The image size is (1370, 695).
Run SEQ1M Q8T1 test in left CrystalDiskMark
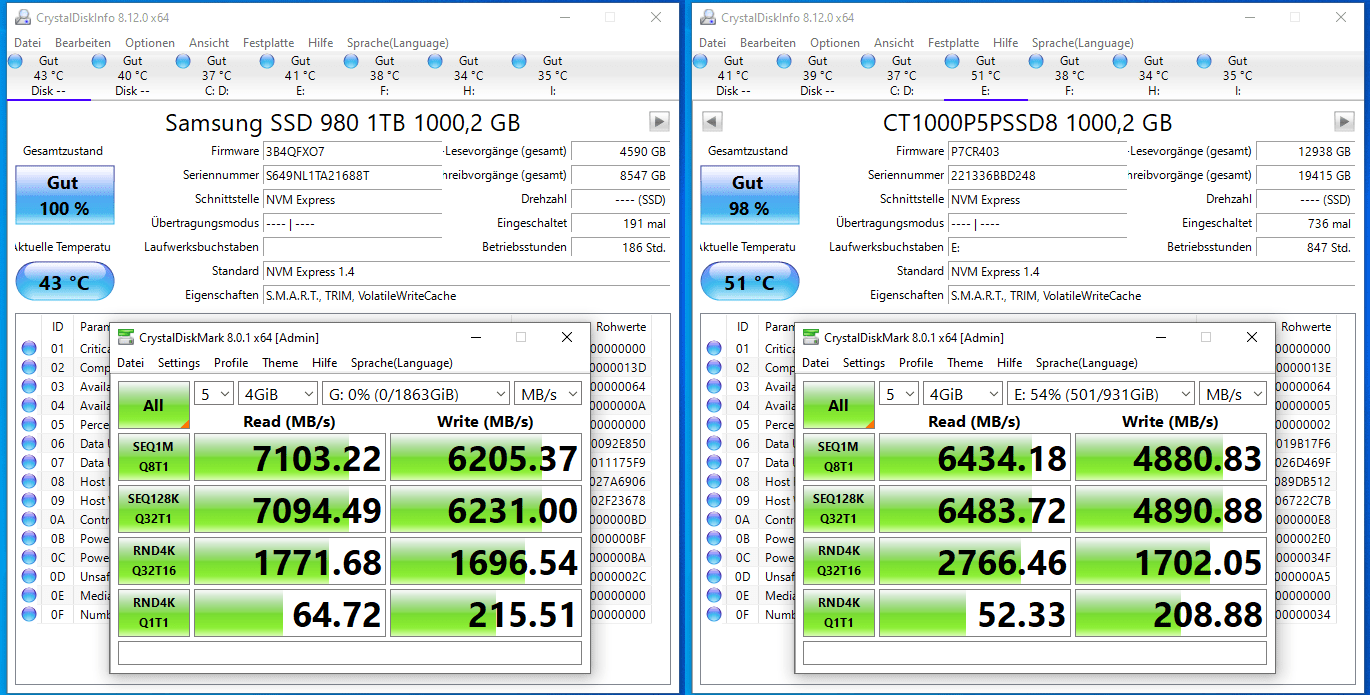point(154,457)
